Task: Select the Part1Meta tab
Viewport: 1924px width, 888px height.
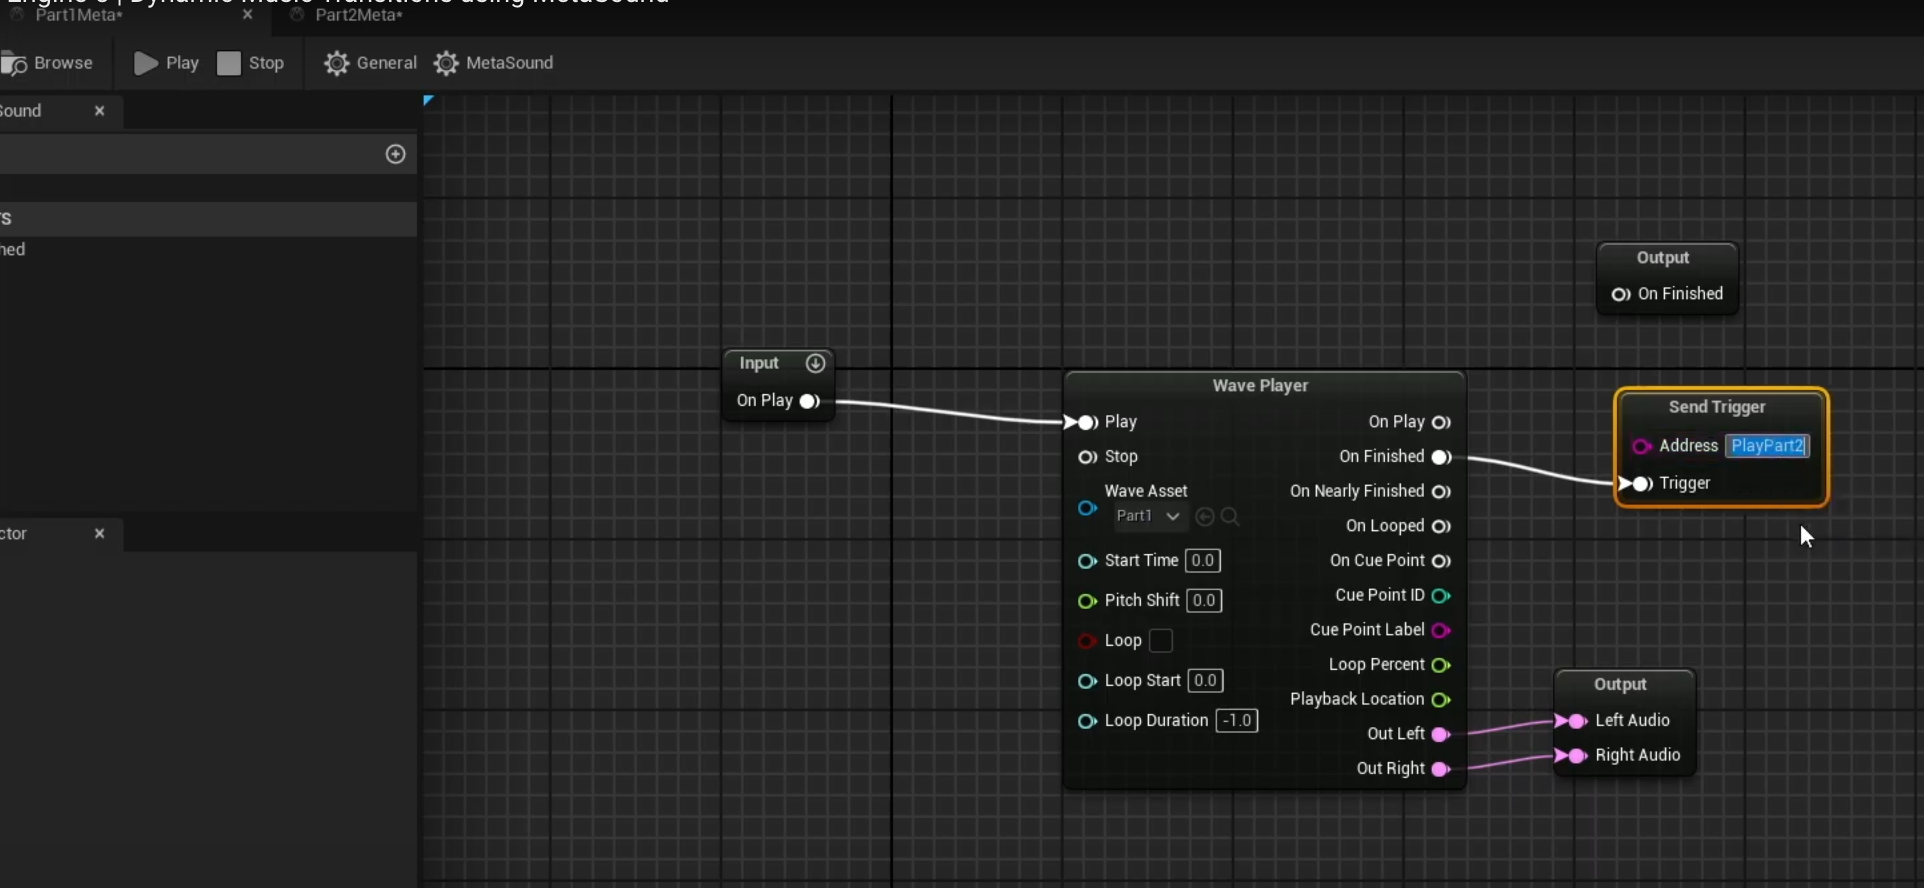Action: [x=78, y=15]
